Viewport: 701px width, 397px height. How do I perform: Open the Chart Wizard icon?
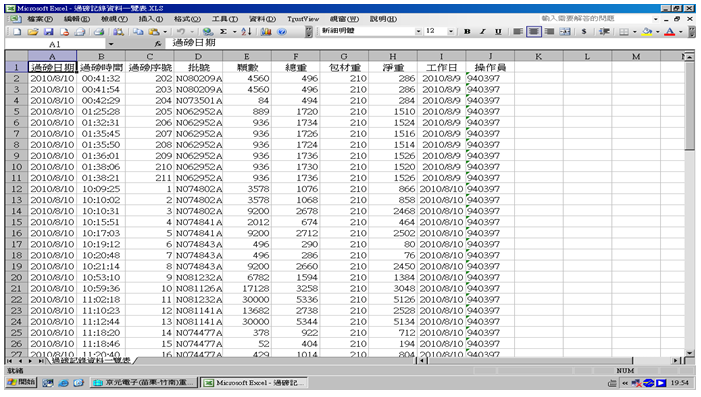(x=266, y=32)
